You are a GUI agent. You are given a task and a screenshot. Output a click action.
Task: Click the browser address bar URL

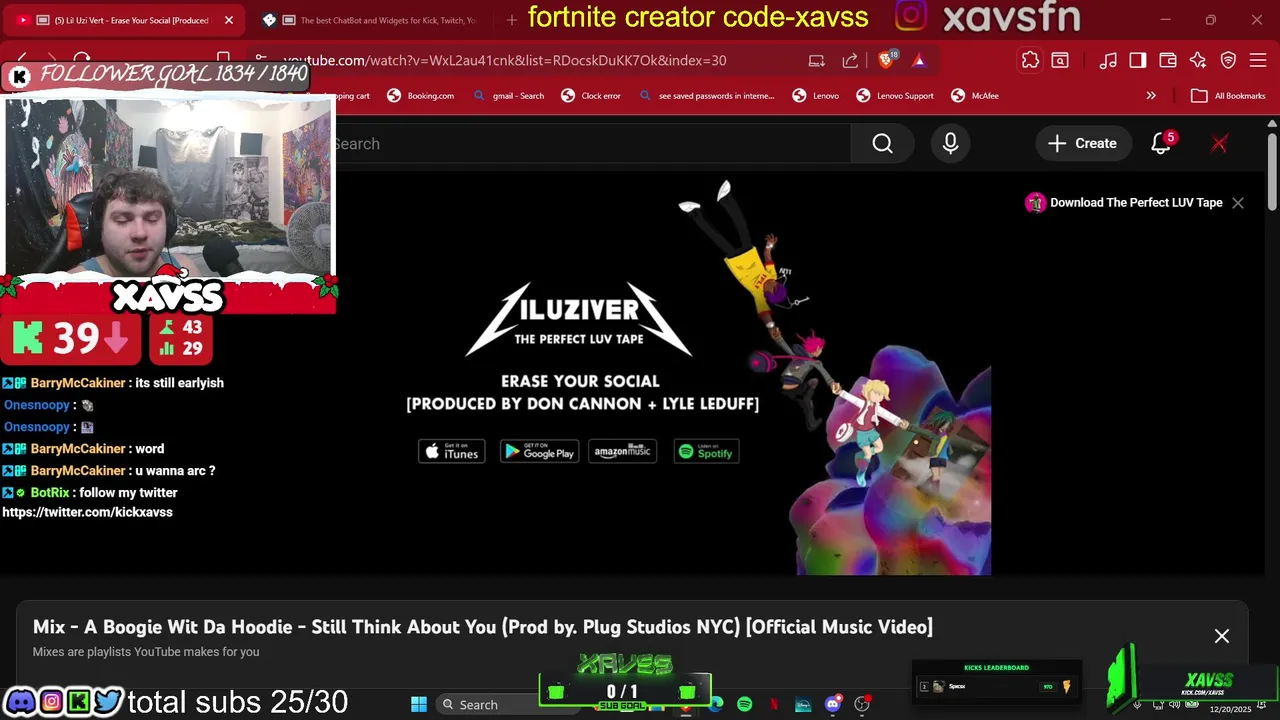(x=504, y=60)
